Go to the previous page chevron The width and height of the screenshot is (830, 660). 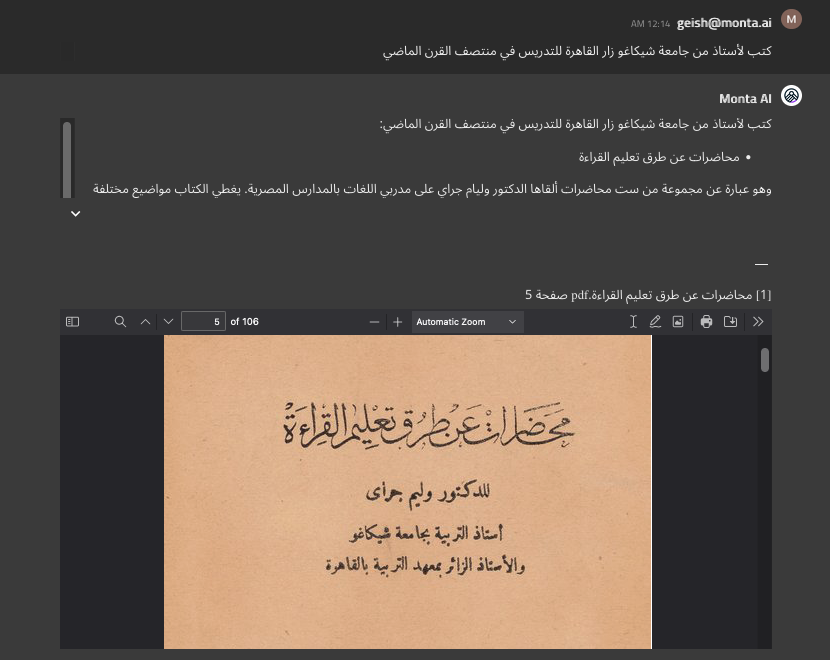145,321
